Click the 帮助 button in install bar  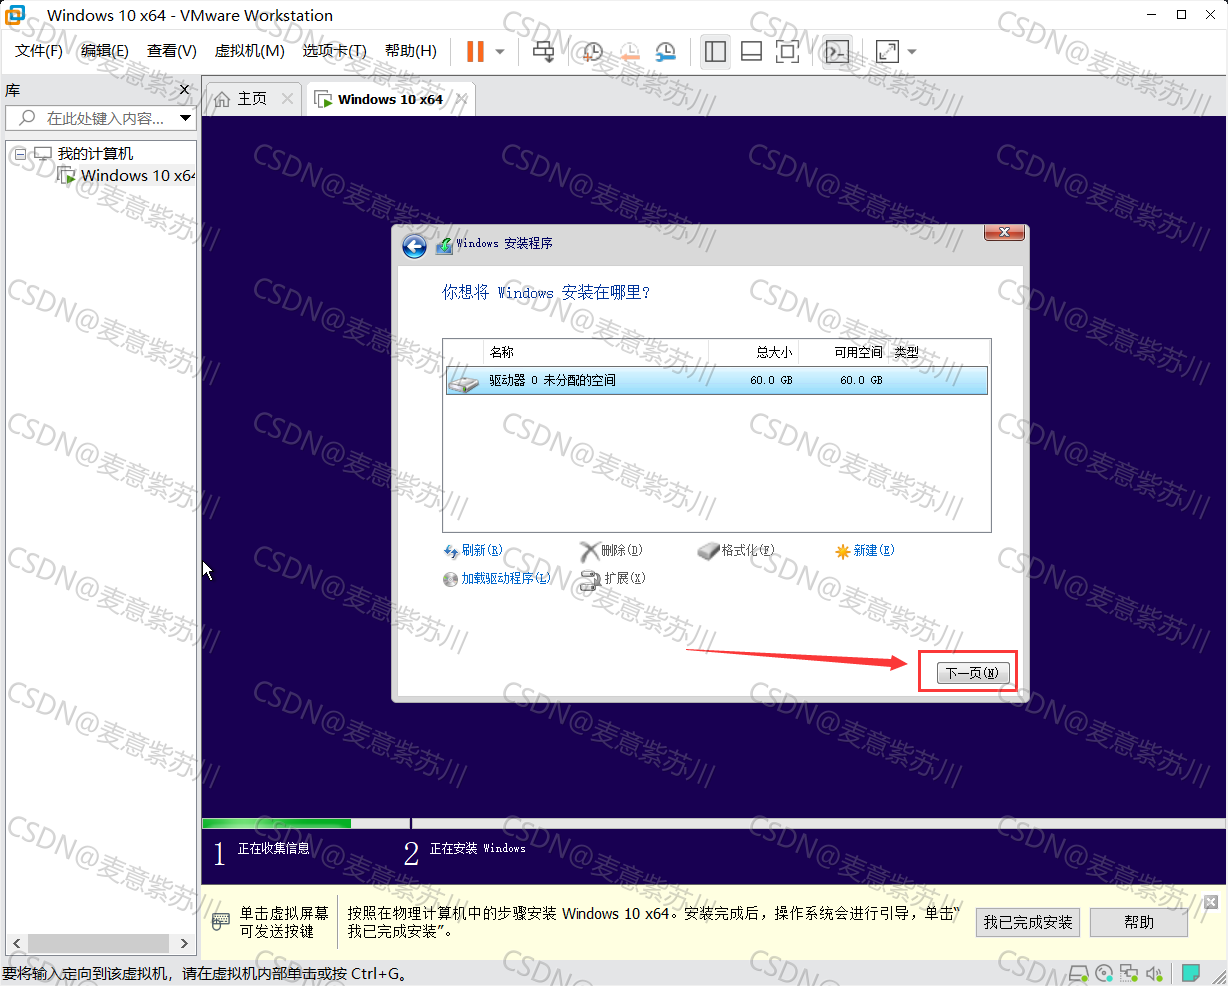pyautogui.click(x=1139, y=922)
